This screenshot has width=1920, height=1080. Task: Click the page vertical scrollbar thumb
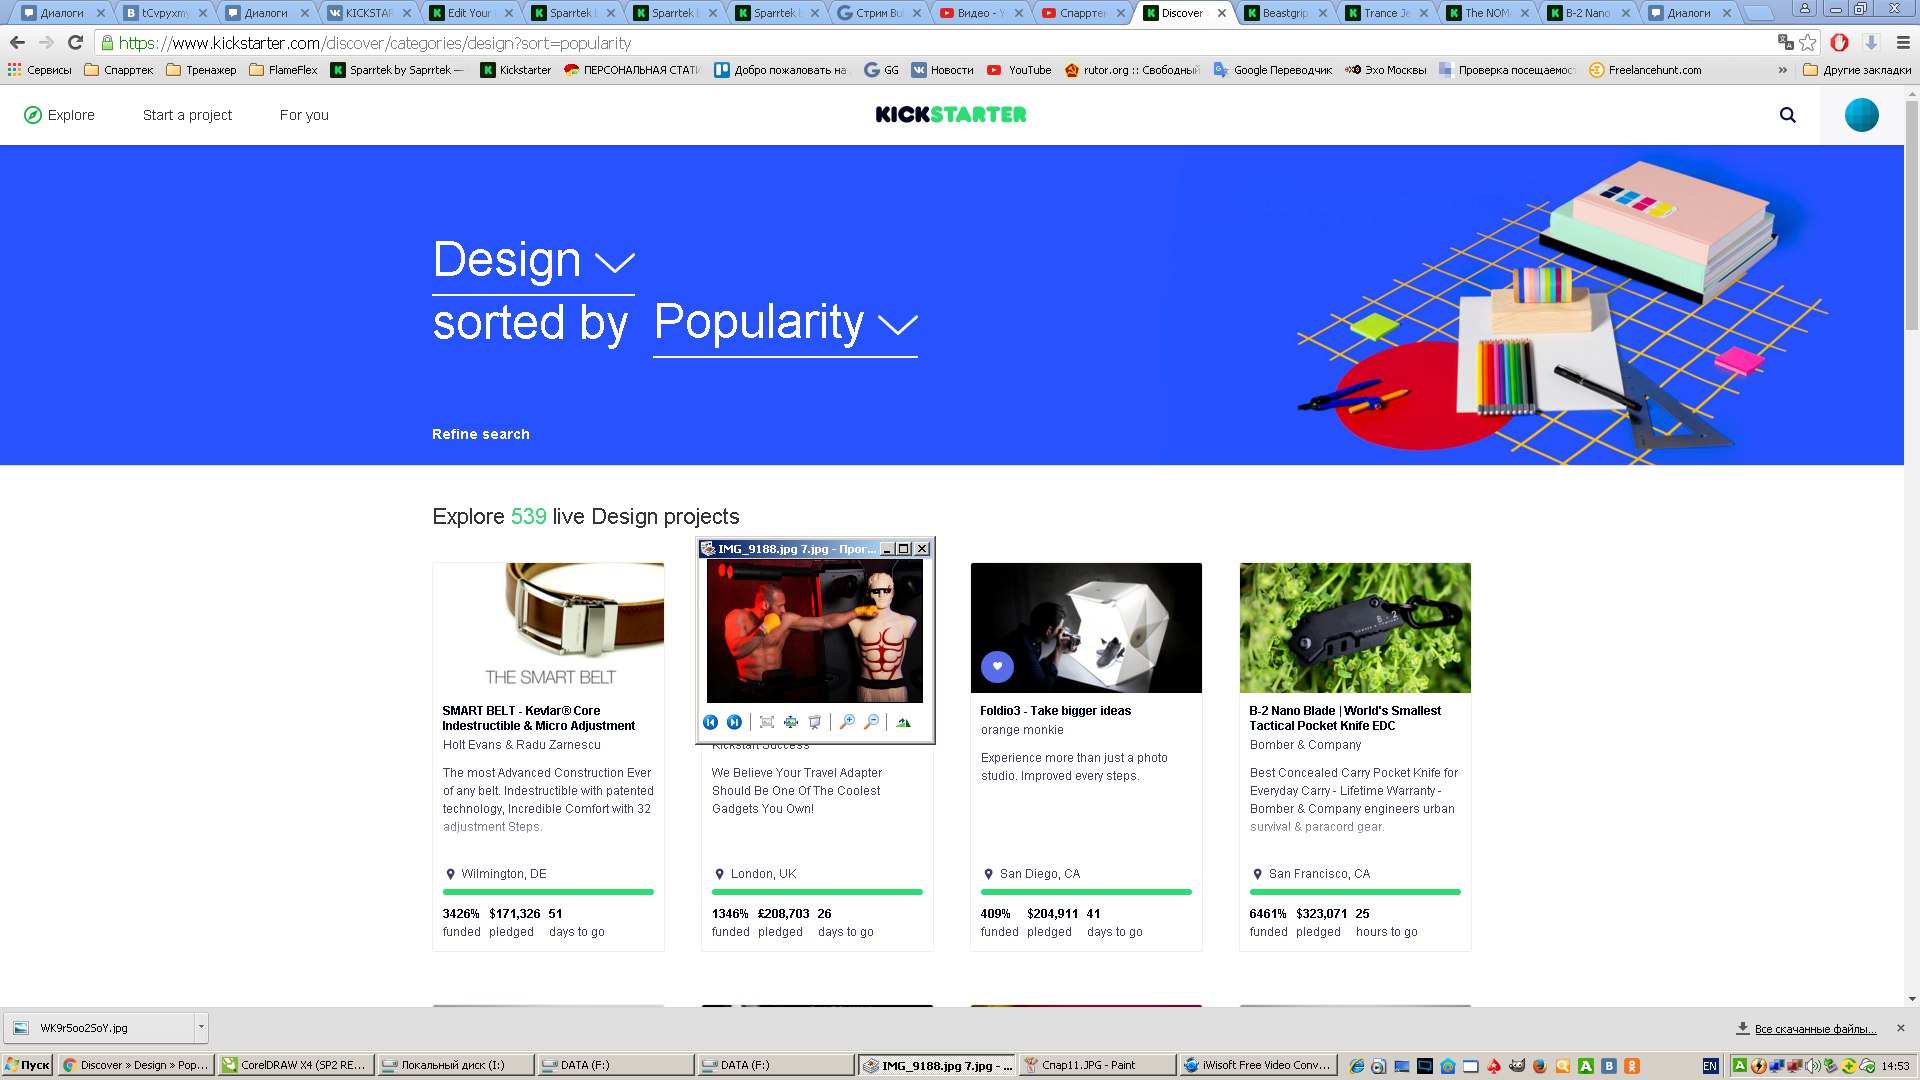point(1911,215)
